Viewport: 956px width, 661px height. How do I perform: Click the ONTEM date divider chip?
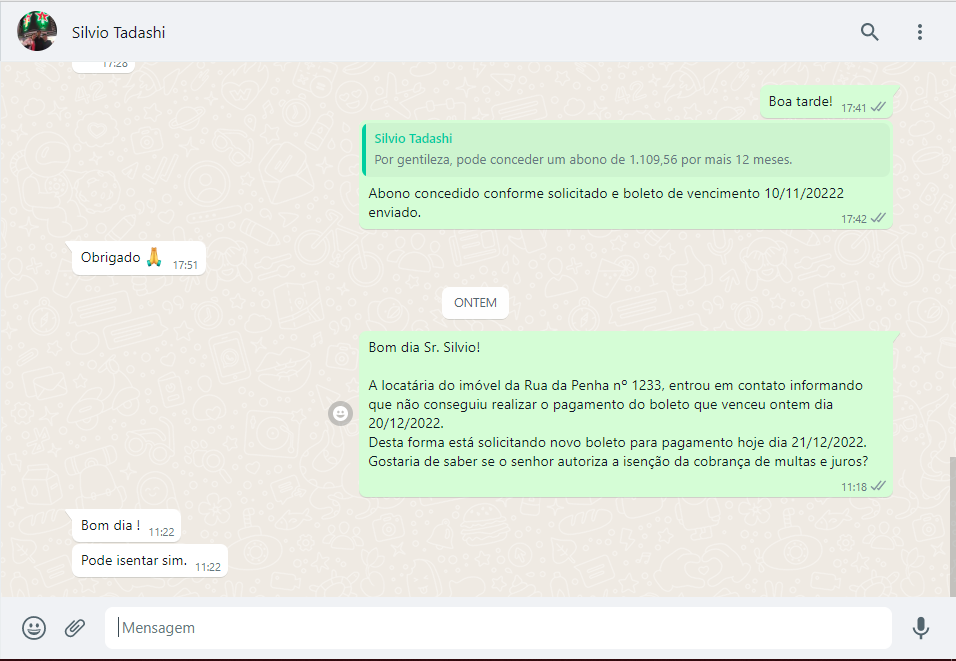tap(475, 302)
